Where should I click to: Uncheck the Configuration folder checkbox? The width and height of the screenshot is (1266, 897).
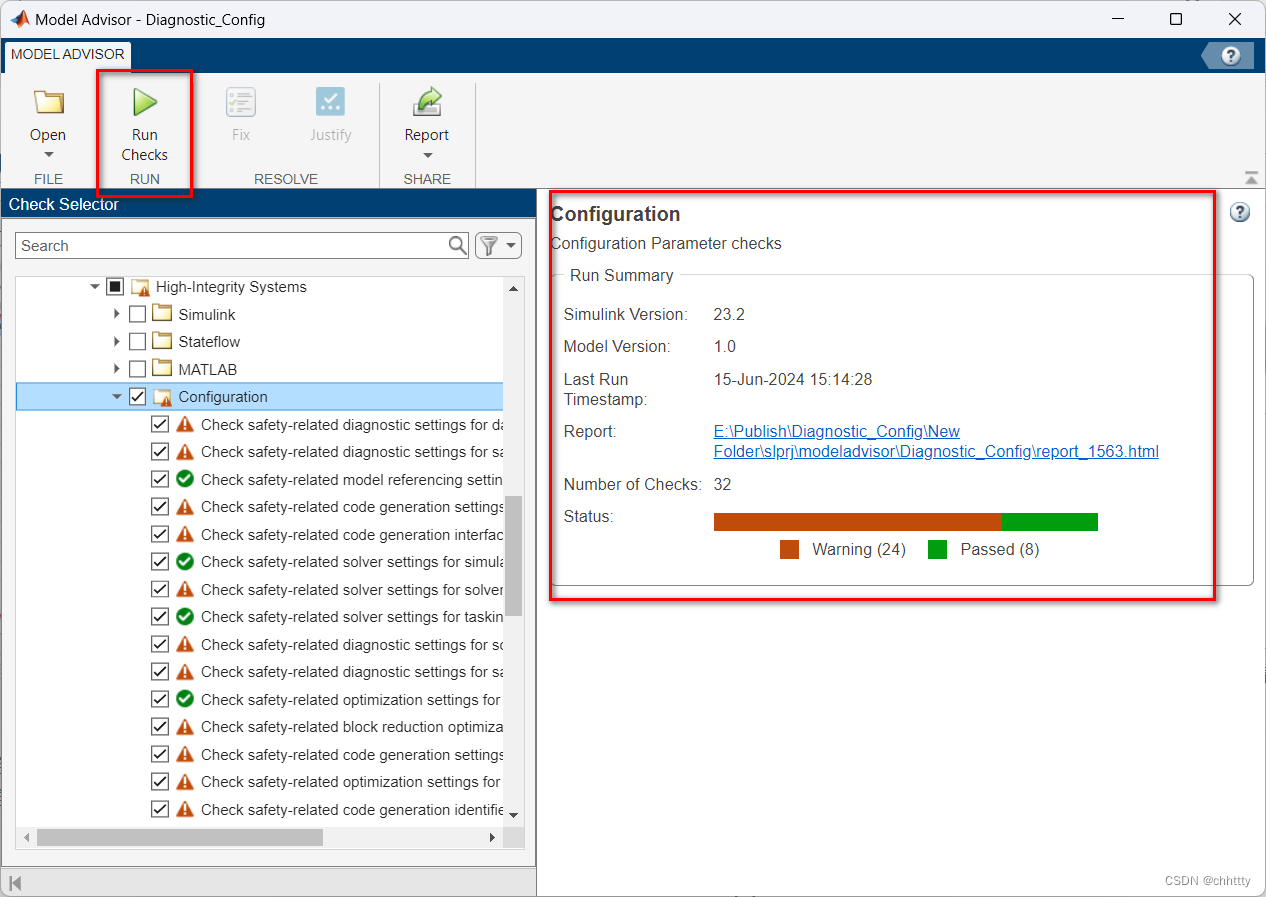click(x=138, y=397)
